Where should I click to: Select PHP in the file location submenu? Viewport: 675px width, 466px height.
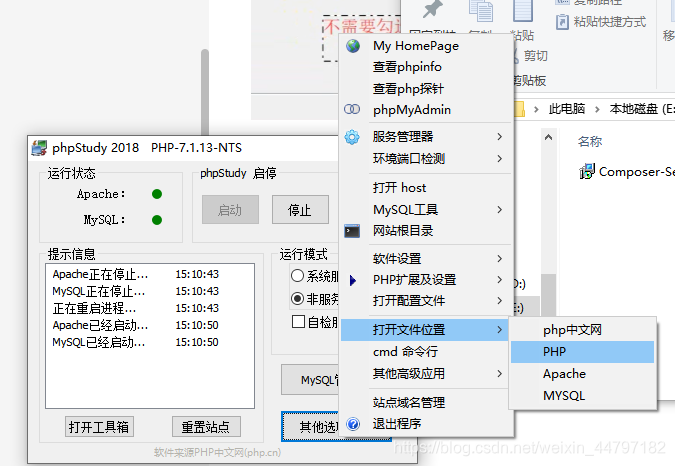coord(582,352)
